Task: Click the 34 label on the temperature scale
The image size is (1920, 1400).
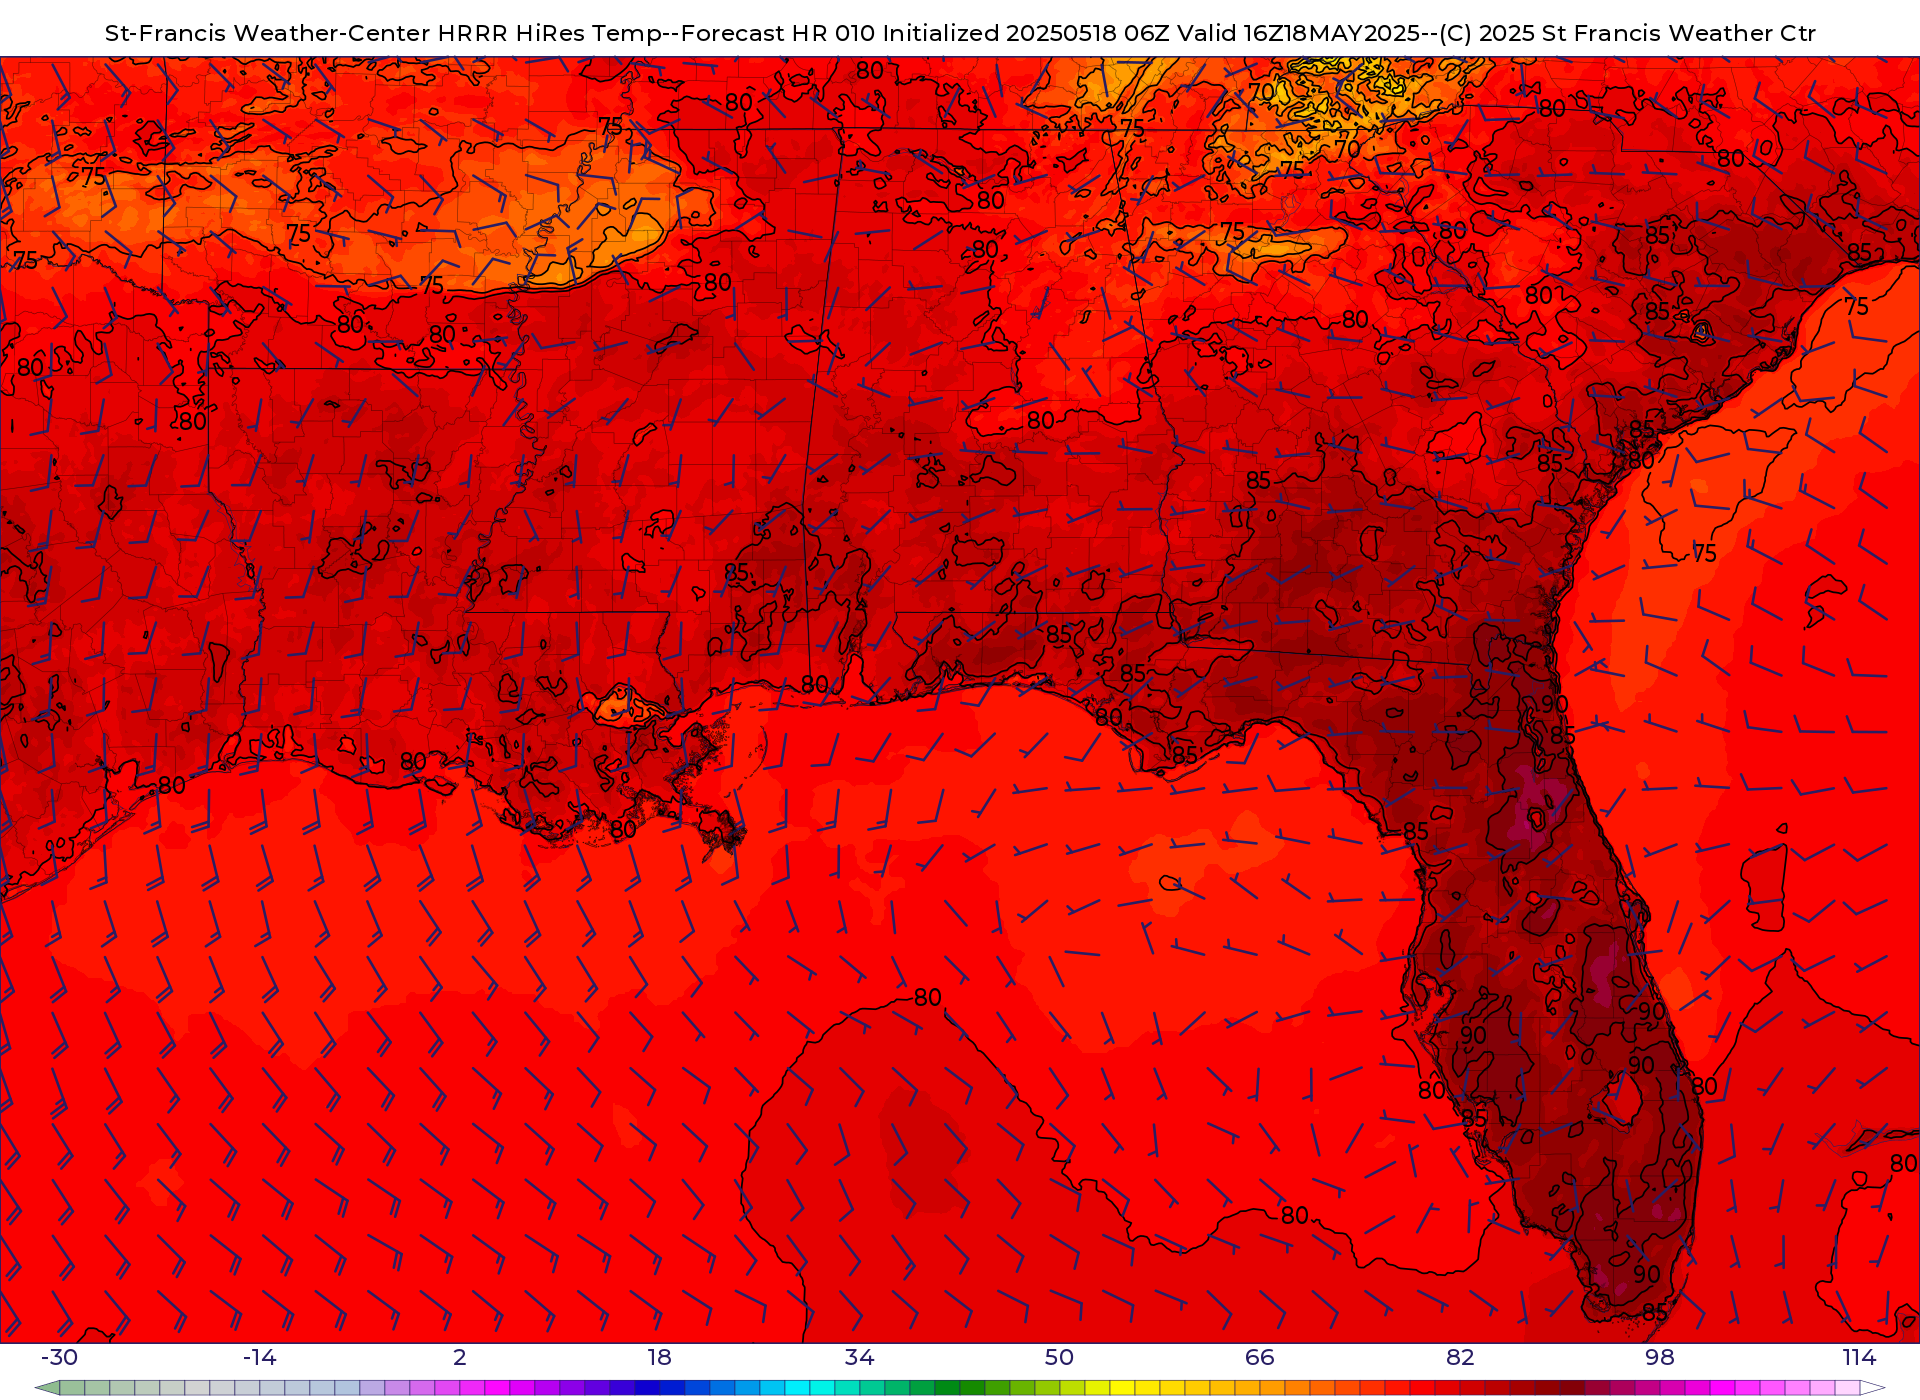Action: point(859,1357)
